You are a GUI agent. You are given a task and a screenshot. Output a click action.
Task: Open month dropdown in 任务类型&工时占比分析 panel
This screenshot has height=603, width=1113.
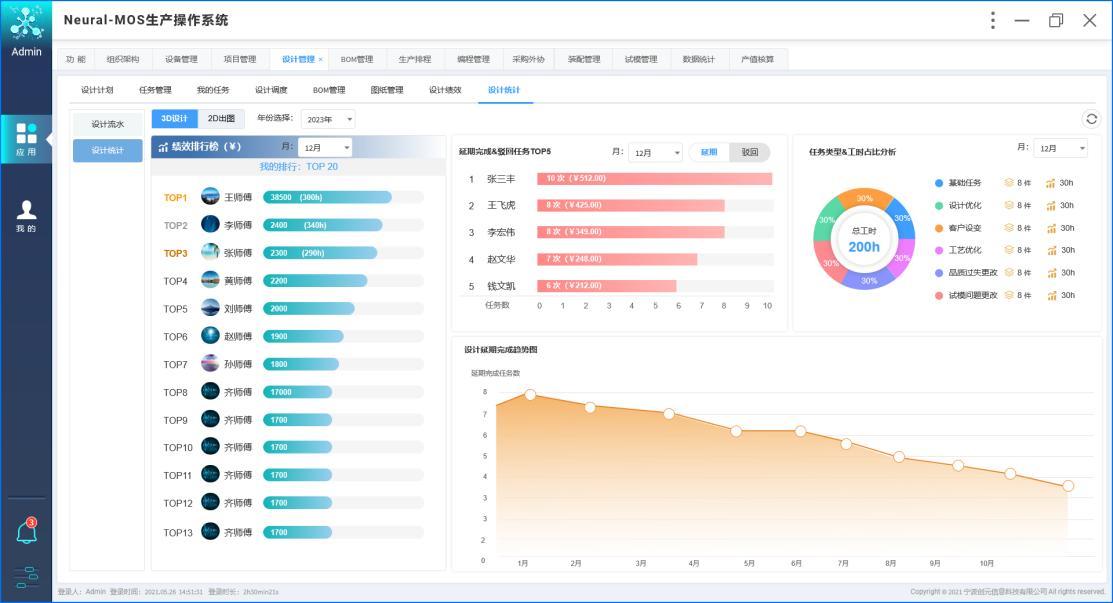(1060, 148)
